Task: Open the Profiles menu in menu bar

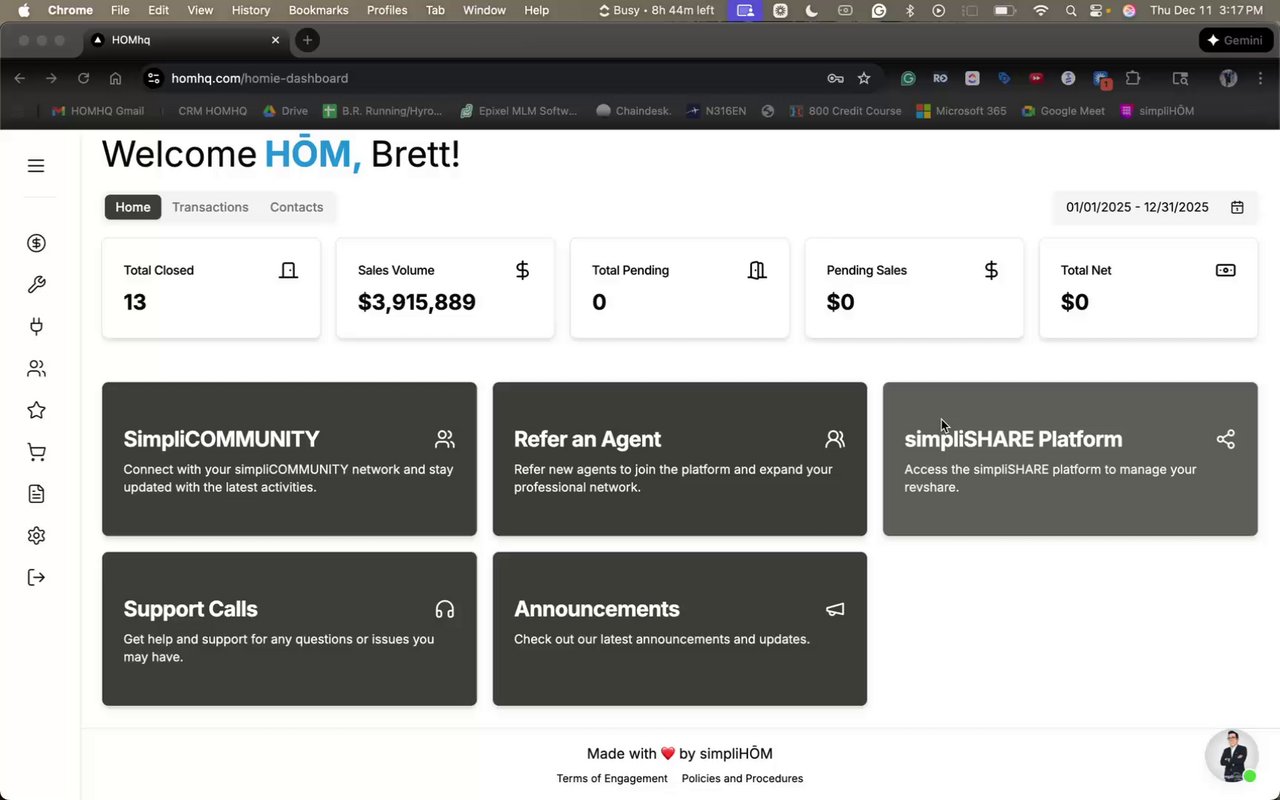Action: (x=387, y=10)
